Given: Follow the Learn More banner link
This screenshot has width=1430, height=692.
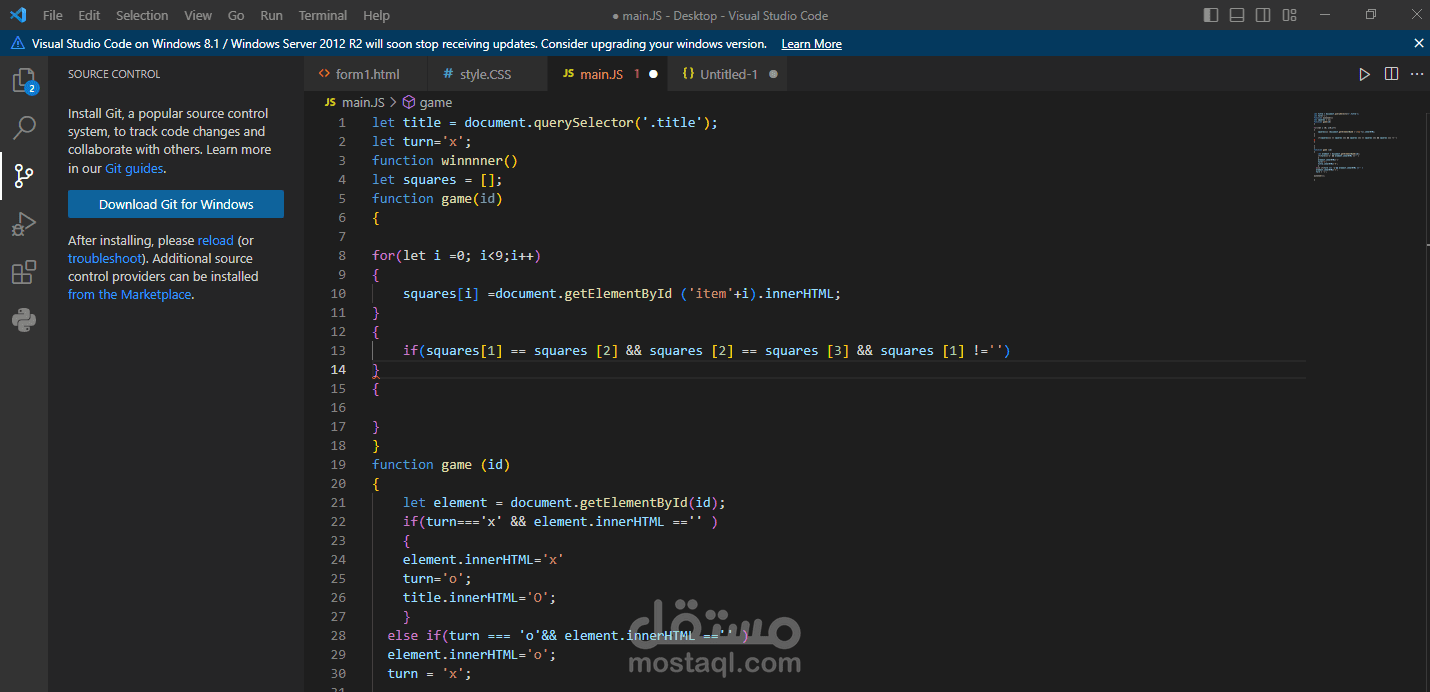Looking at the screenshot, I should 811,44.
